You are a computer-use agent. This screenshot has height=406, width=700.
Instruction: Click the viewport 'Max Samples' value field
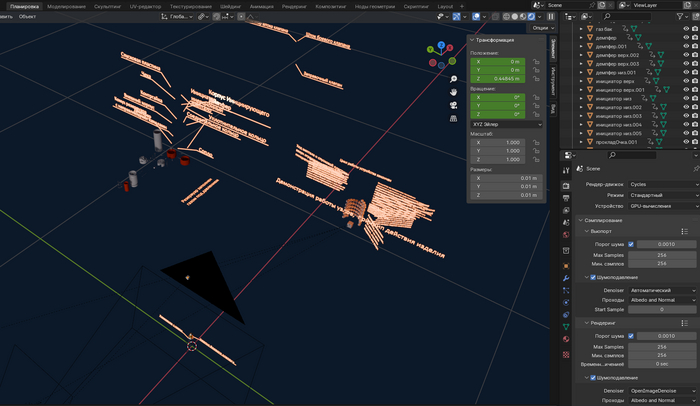click(661, 254)
